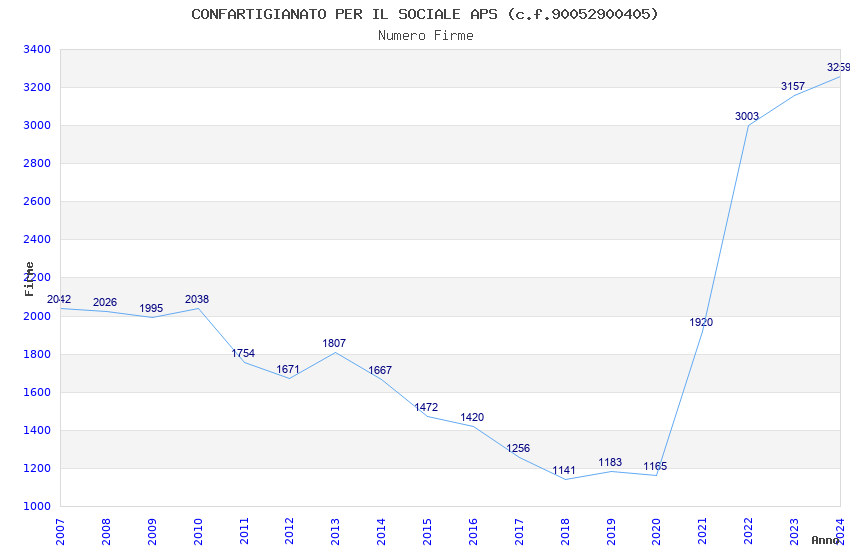Click y-axis value 1800

click(x=37, y=354)
